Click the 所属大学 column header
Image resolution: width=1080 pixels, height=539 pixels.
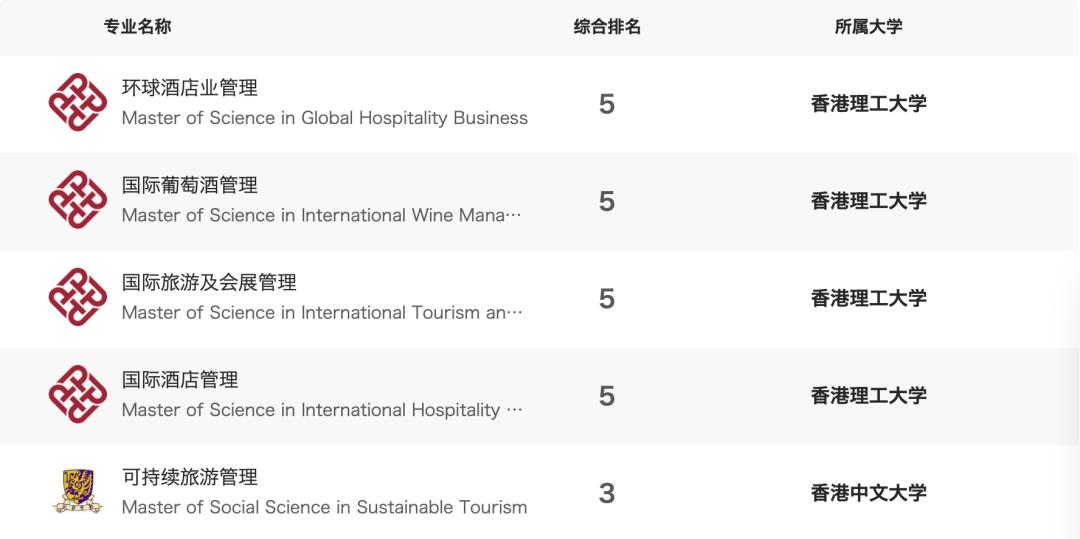pos(868,27)
